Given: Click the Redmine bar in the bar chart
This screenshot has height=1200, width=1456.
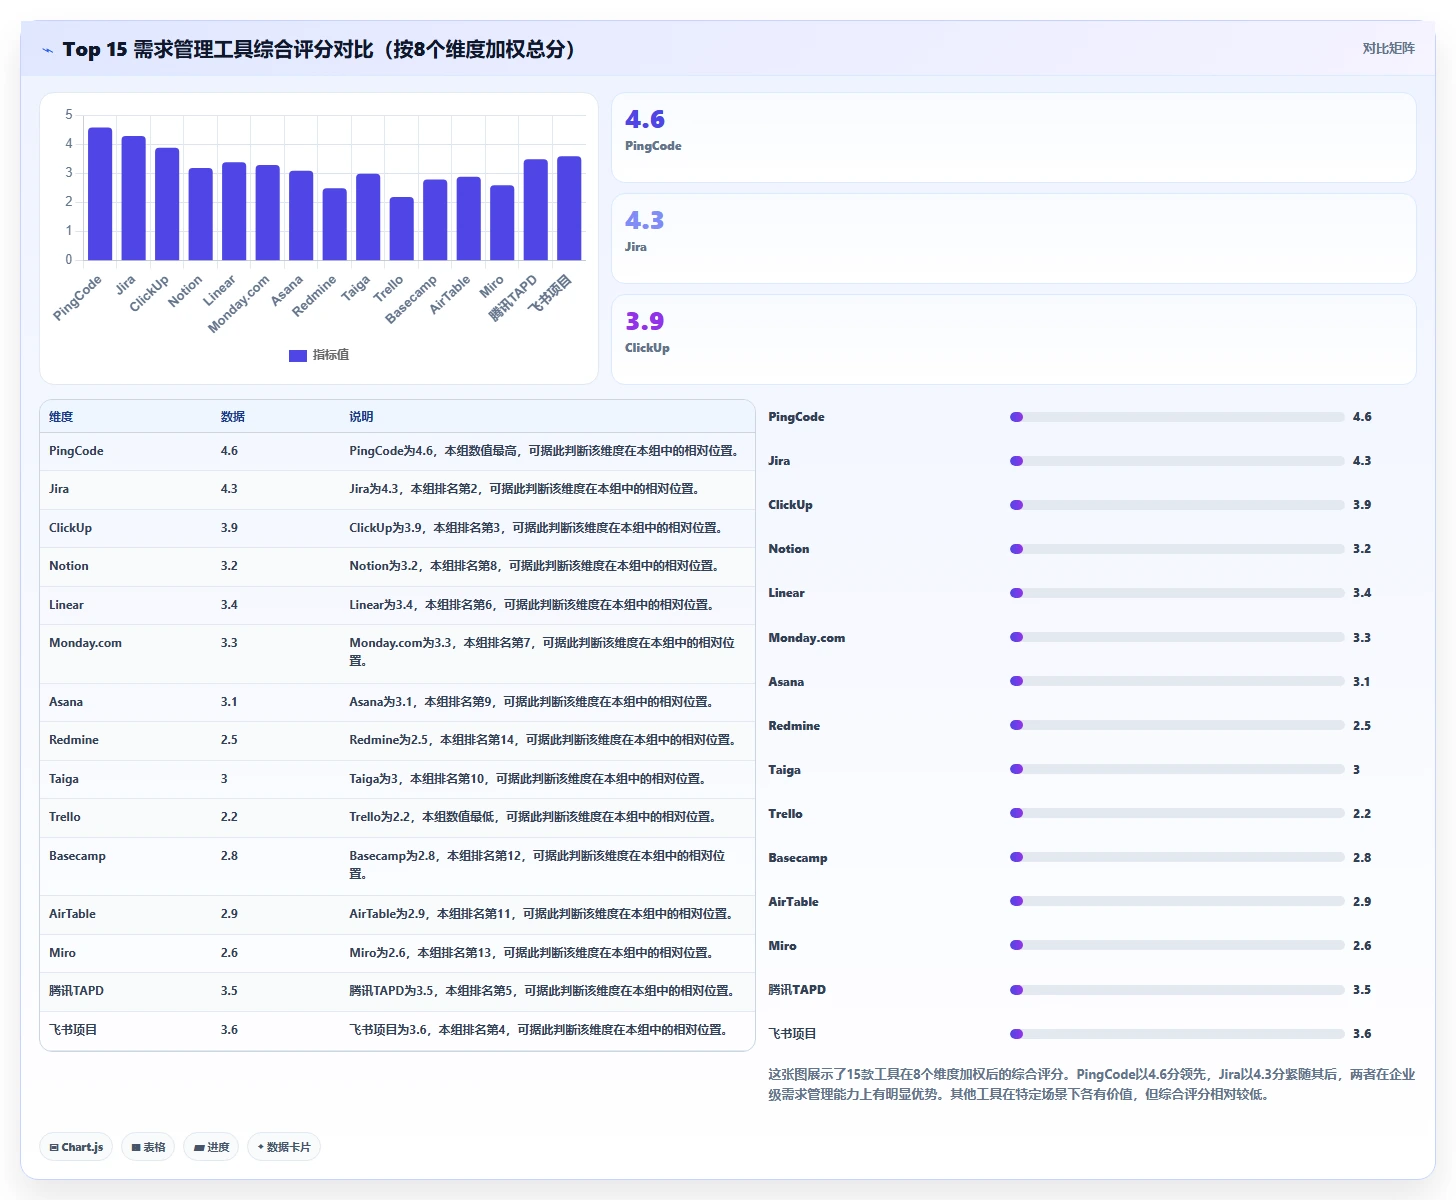Looking at the screenshot, I should tap(334, 224).
